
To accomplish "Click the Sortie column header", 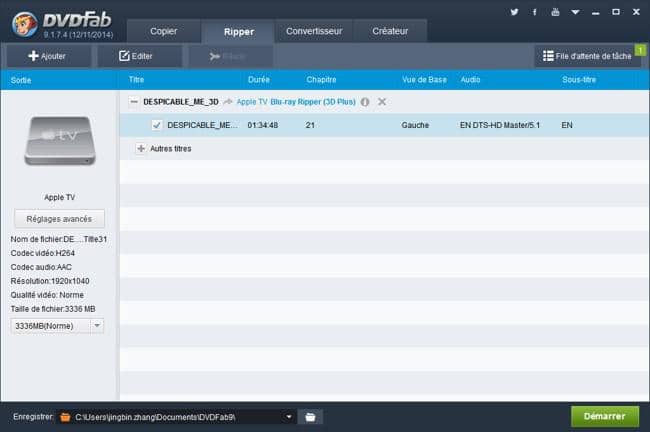I will pos(21,80).
